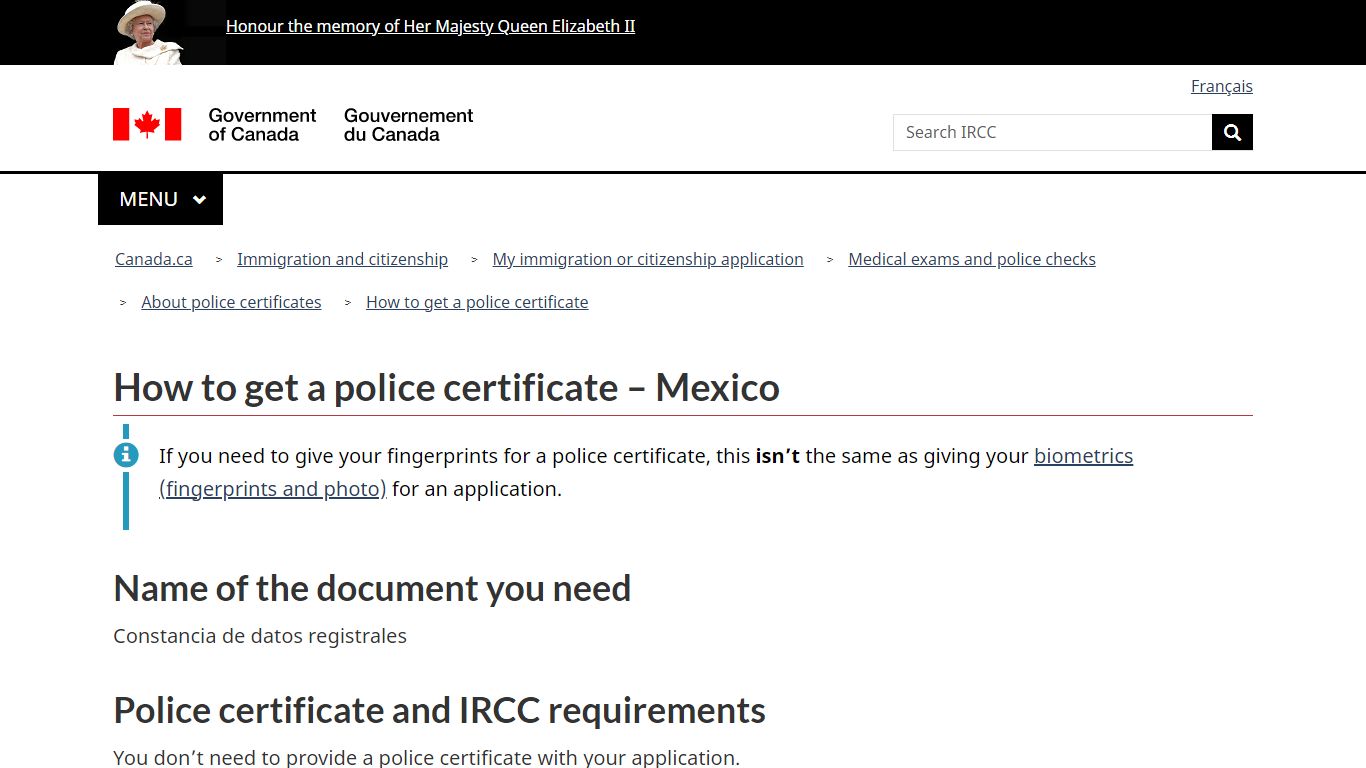Click the sentence 'You don't need to provide a police certificate'
This screenshot has width=1366, height=768.
coord(426,757)
